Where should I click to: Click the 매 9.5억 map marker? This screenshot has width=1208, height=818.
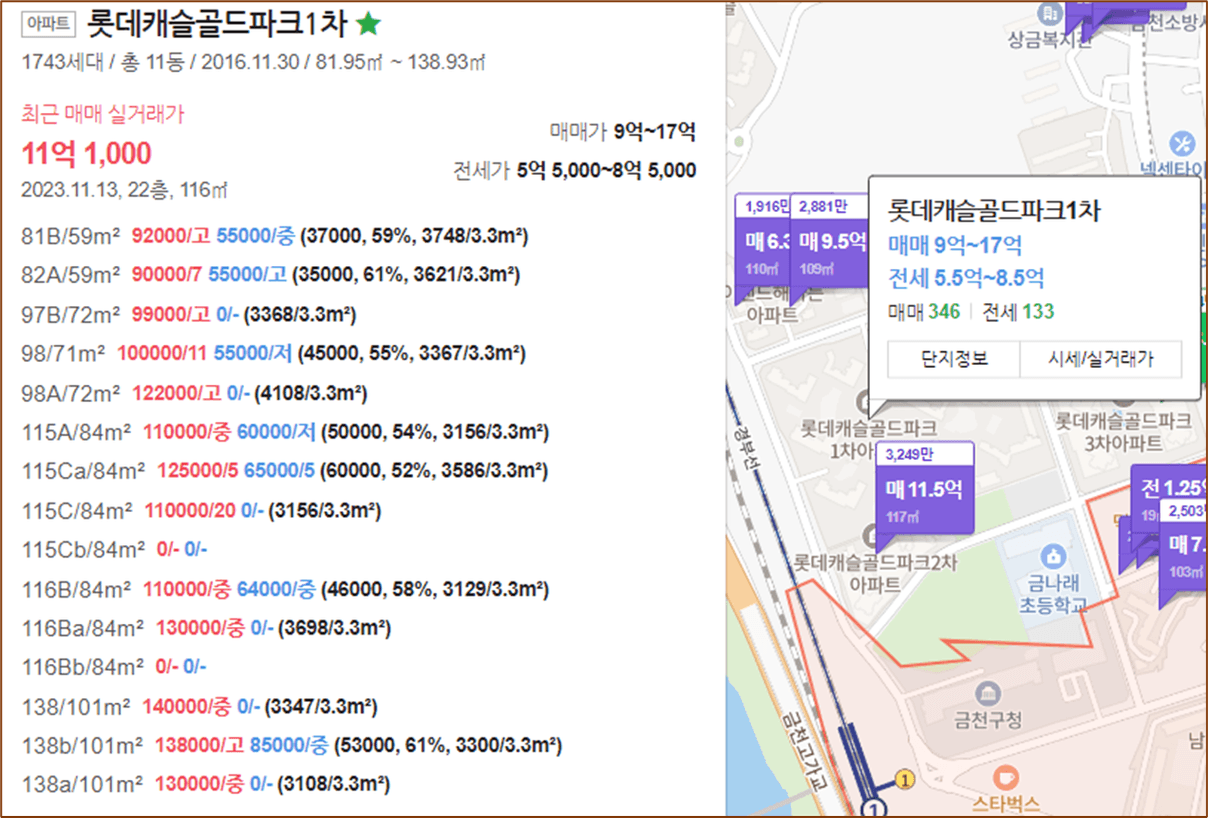(x=829, y=242)
